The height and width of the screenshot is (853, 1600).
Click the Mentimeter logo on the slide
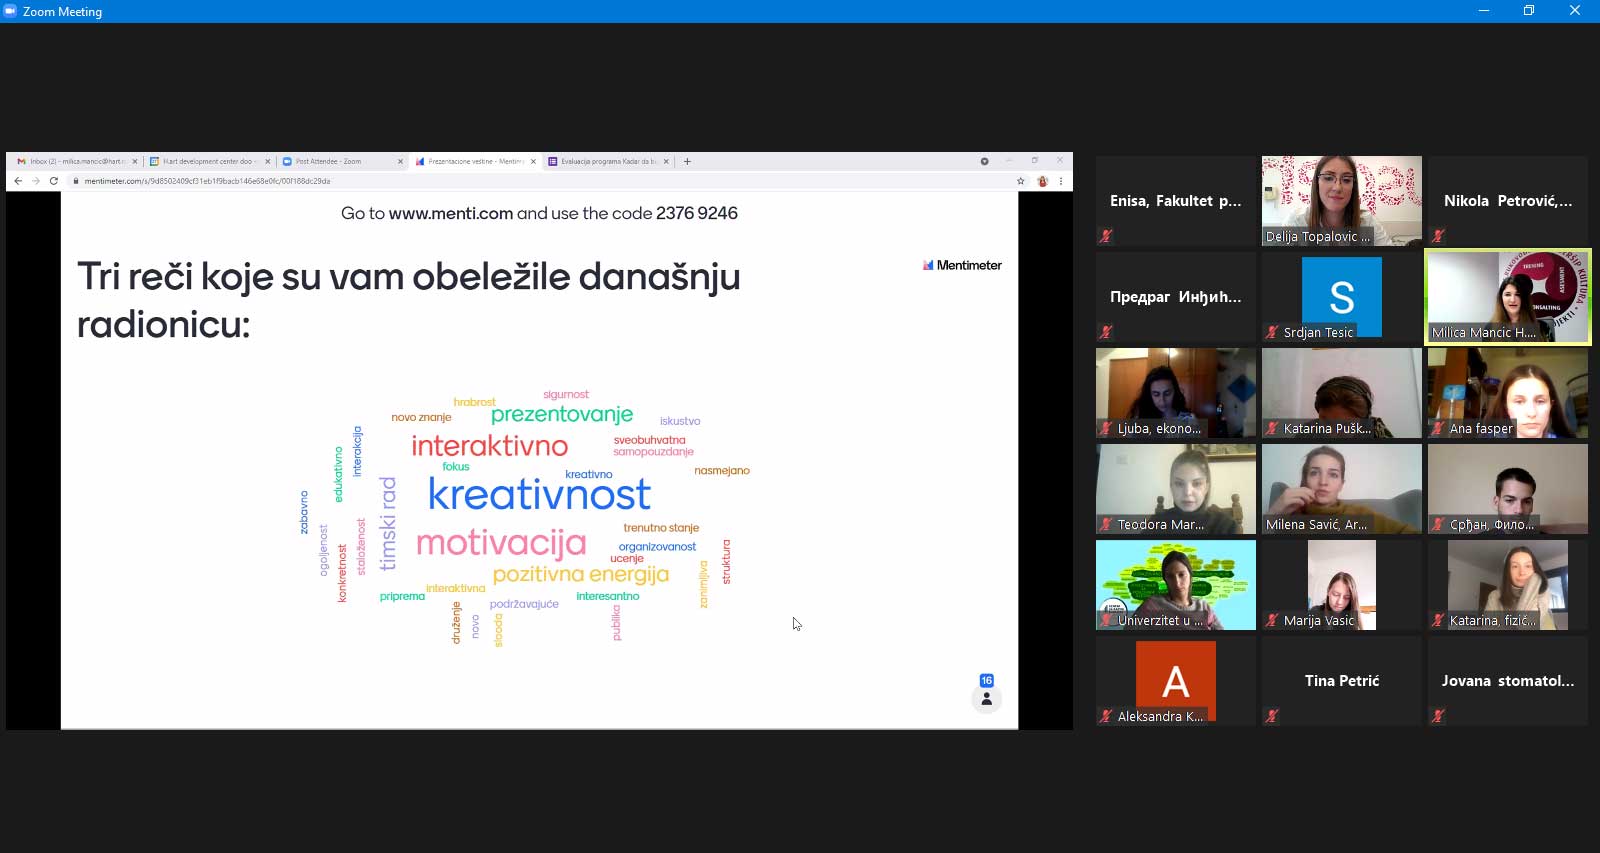click(962, 265)
